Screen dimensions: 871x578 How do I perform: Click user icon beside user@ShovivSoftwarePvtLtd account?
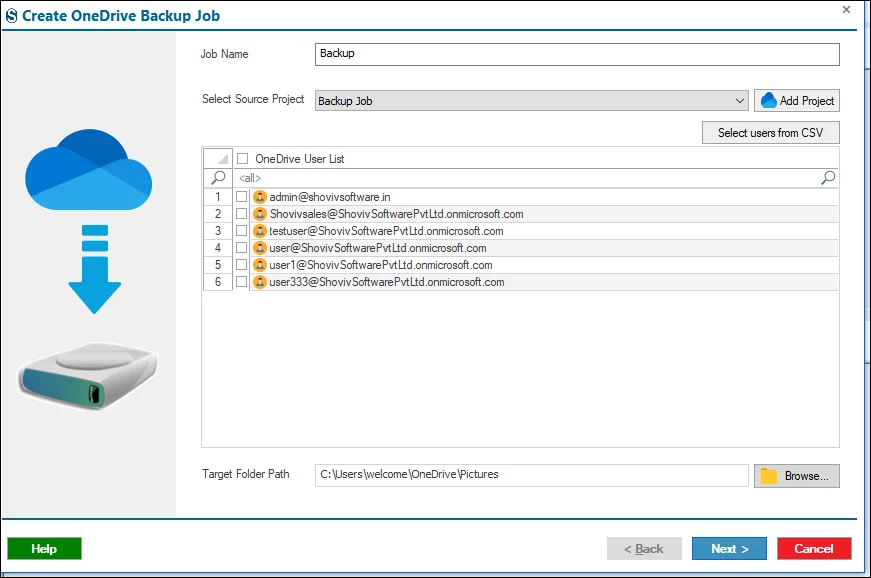tap(259, 248)
